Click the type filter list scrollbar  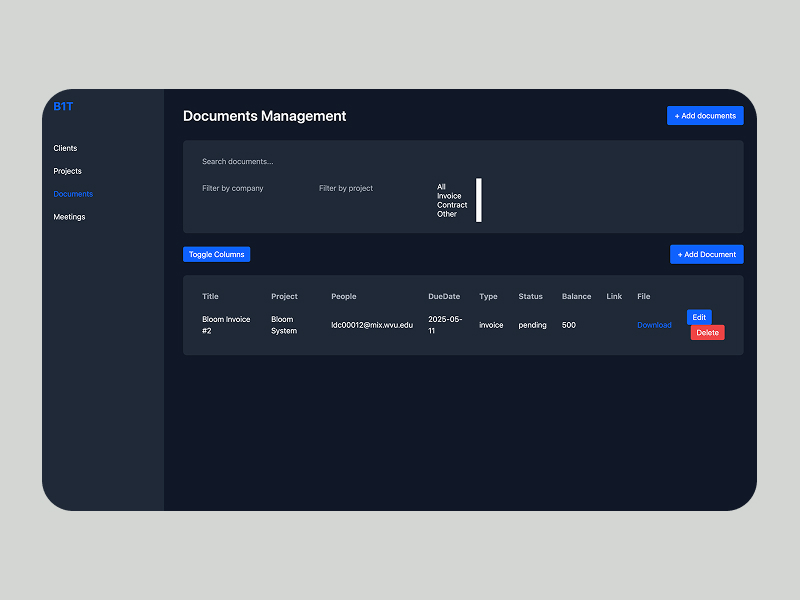(479, 200)
